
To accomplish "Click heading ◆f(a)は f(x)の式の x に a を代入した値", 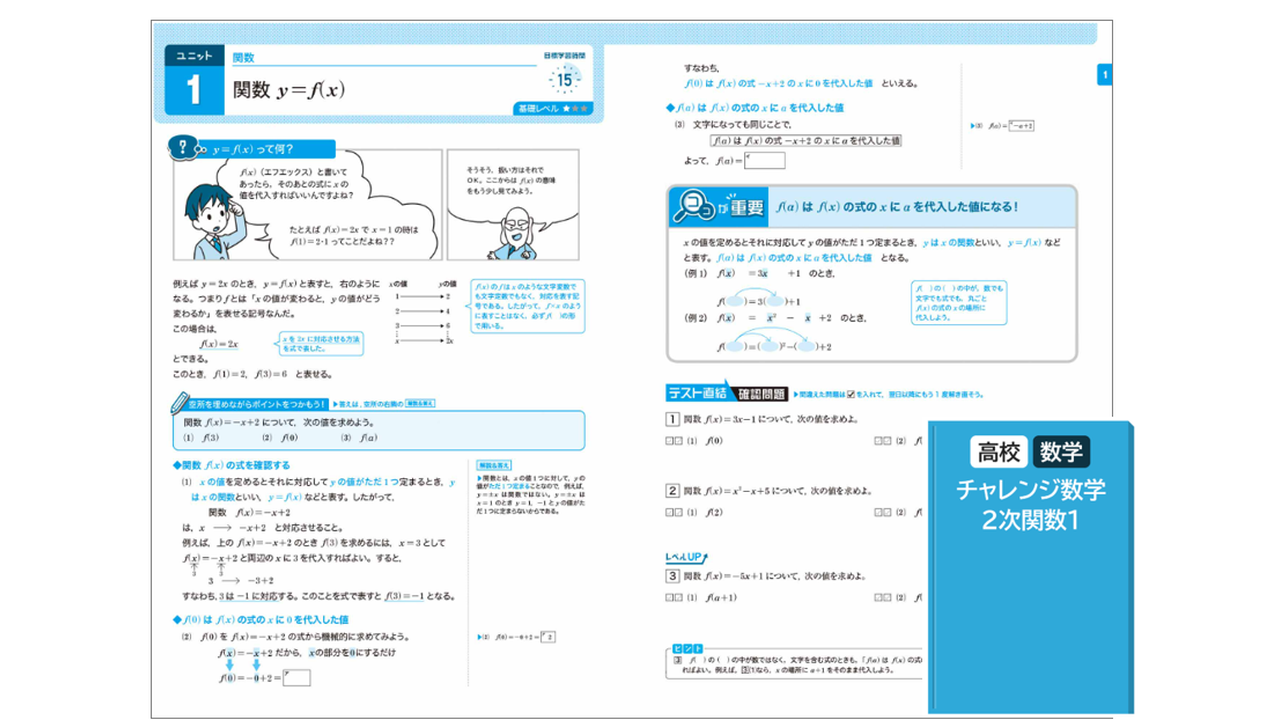I will tap(755, 107).
